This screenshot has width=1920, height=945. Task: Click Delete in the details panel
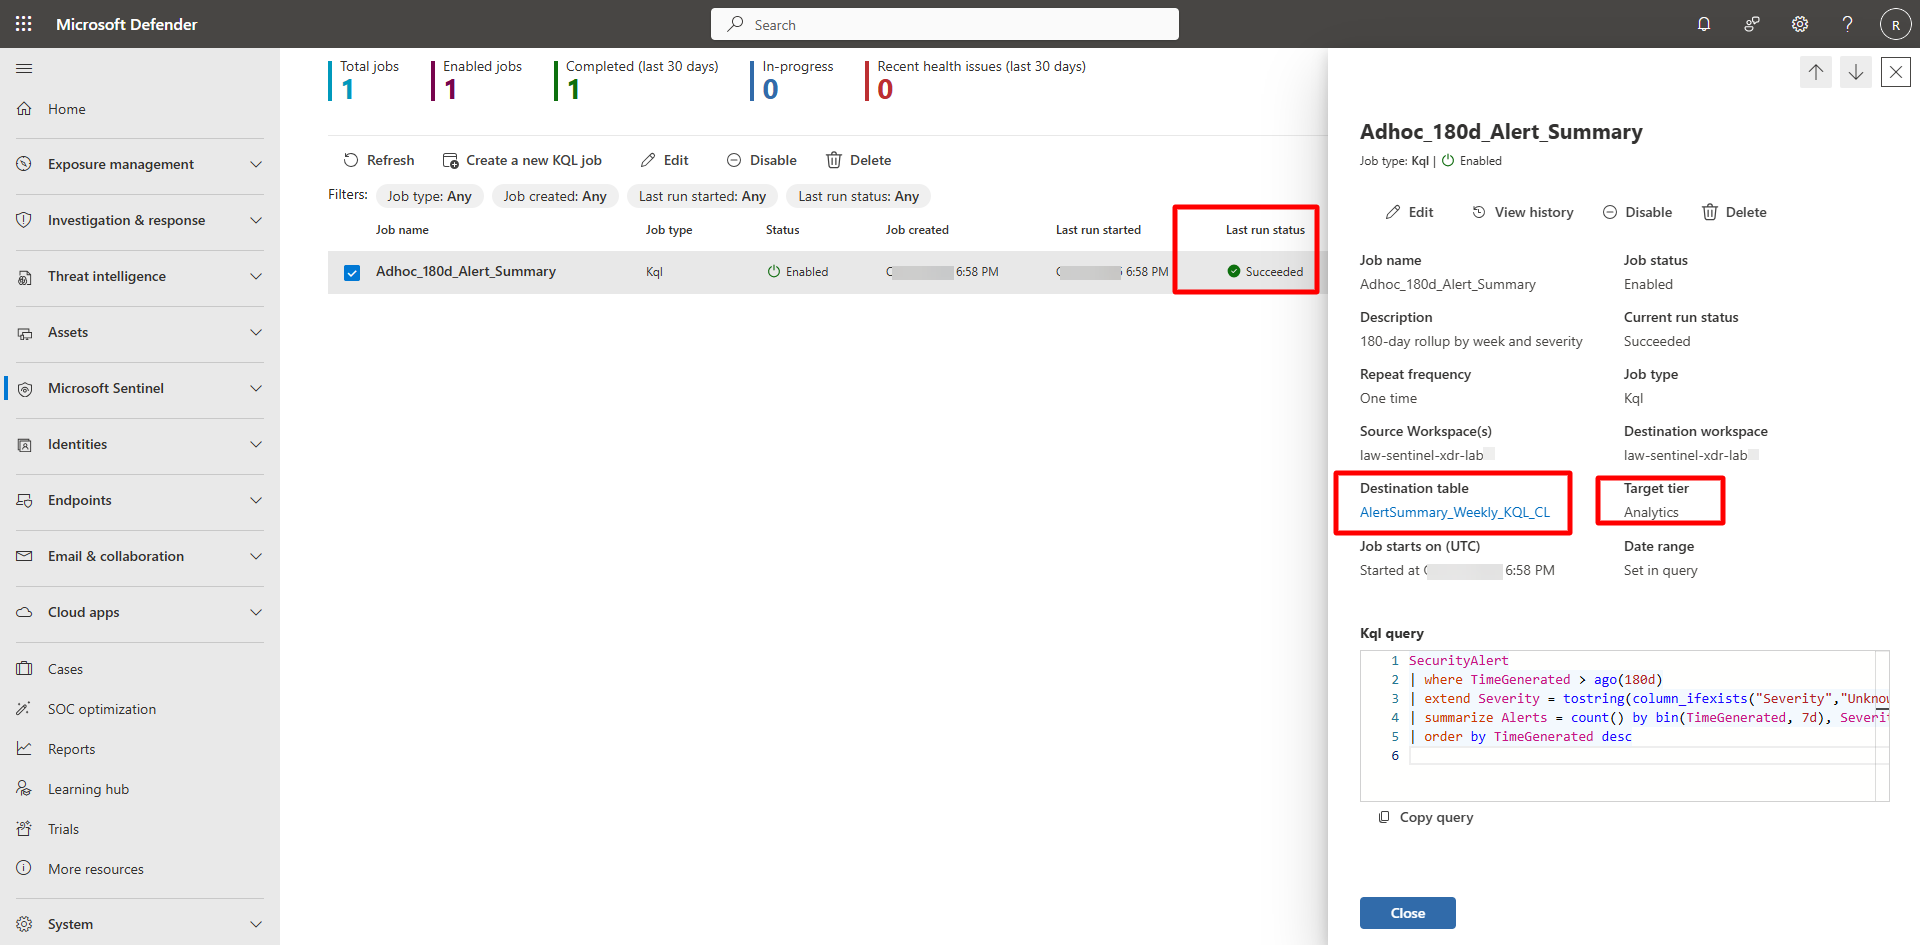pos(1734,212)
